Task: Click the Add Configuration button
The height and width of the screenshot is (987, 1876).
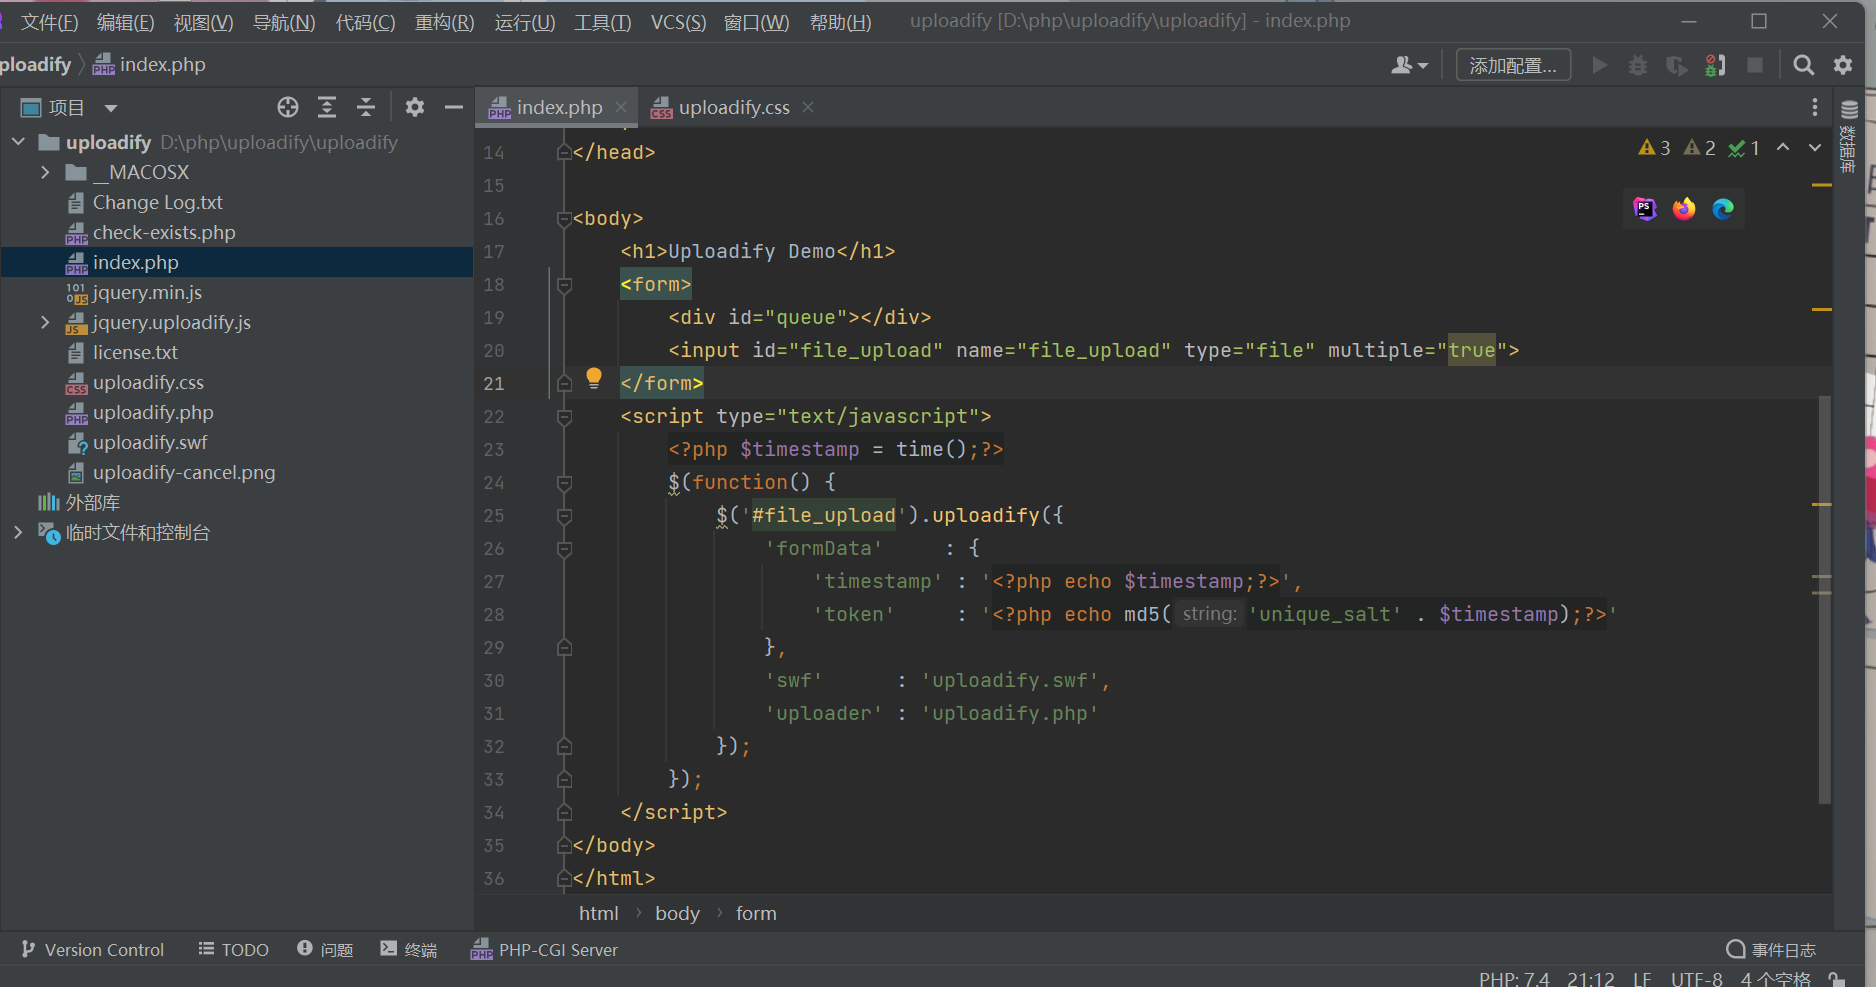Action: click(1513, 65)
